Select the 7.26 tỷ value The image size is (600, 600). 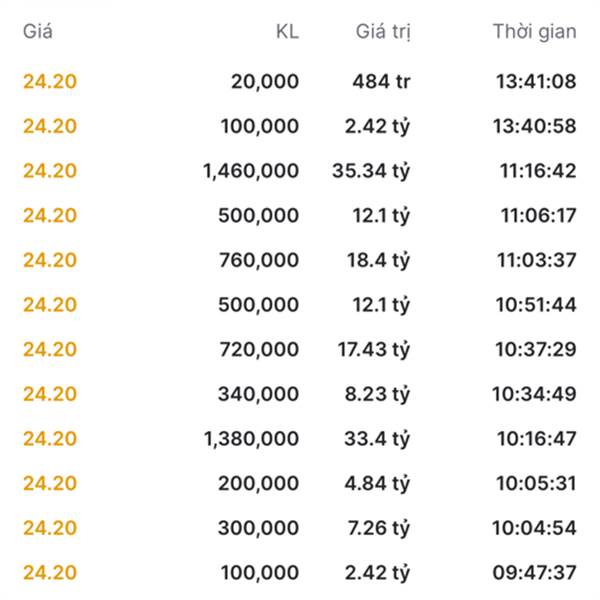click(379, 528)
